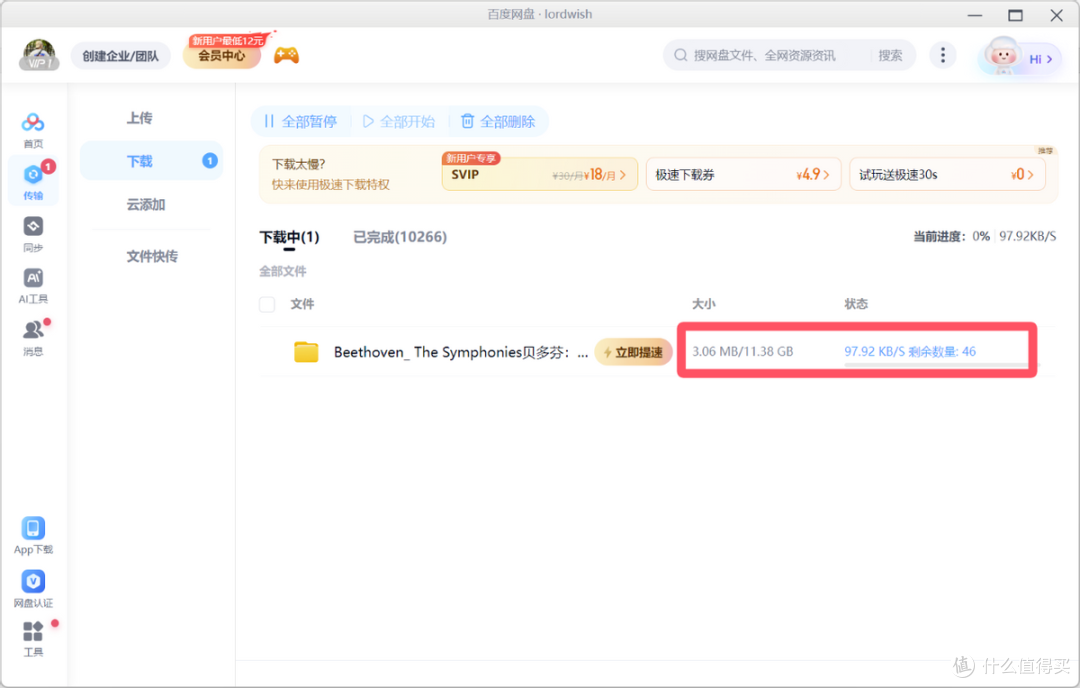Select the 文件快传 menu item
The width and height of the screenshot is (1080, 688).
pos(152,256)
